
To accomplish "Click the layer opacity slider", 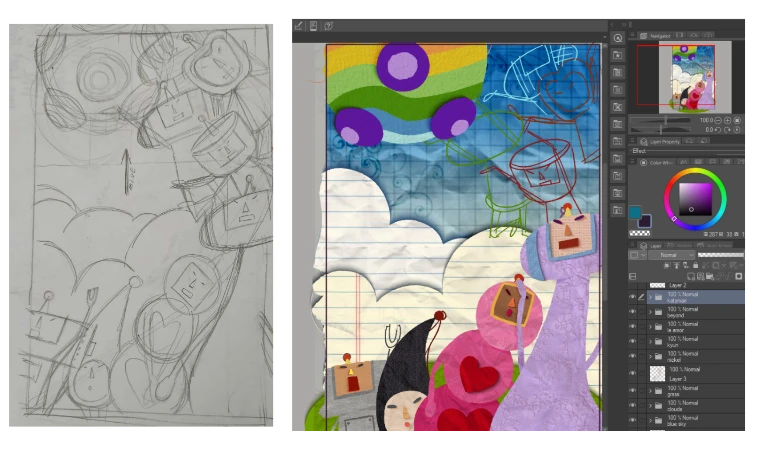I will (x=721, y=255).
